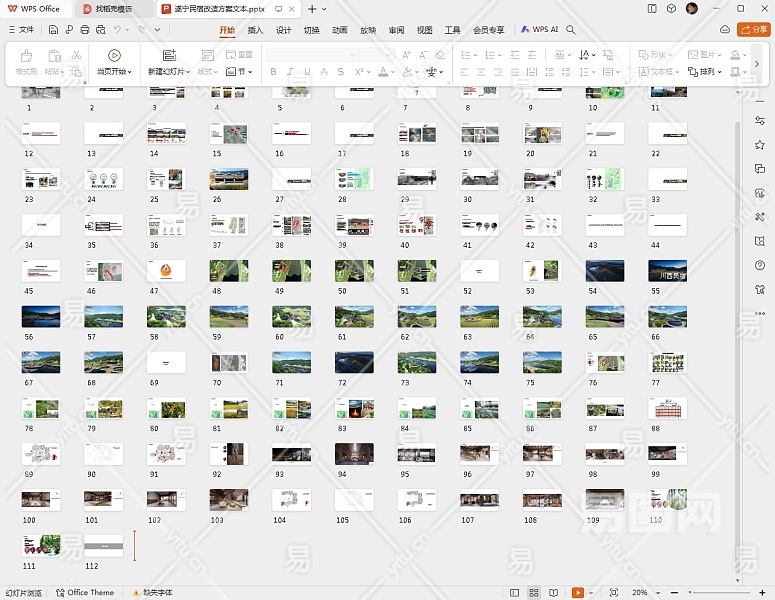Switch to normal view in status bar
The image size is (775, 600).
point(515,593)
